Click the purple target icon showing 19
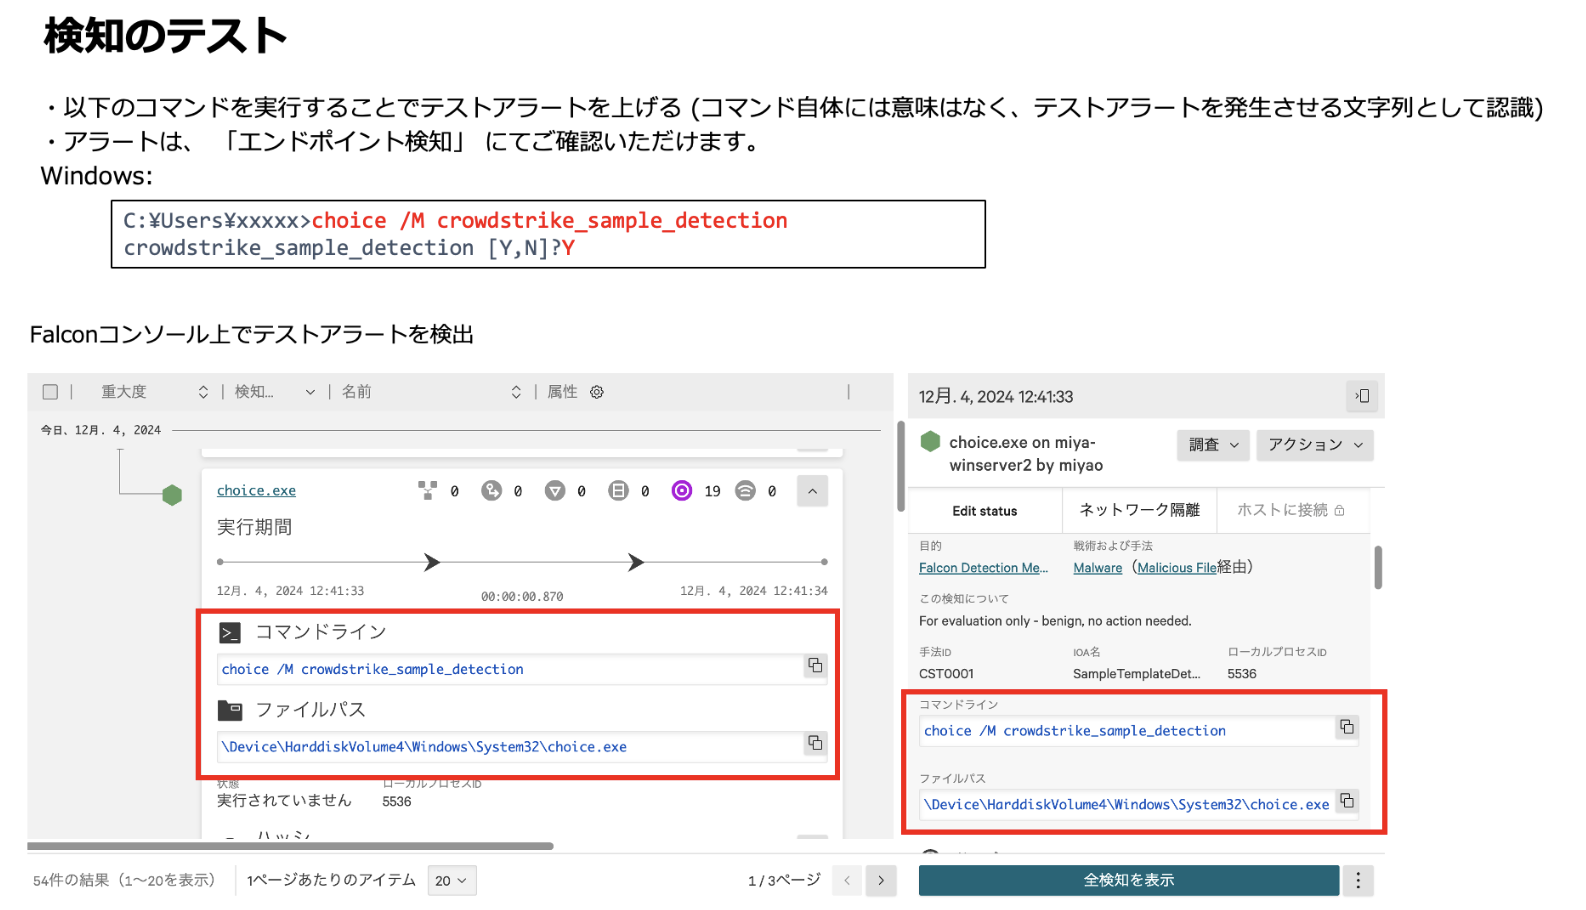Image resolution: width=1586 pixels, height=910 pixels. pyautogui.click(x=682, y=490)
